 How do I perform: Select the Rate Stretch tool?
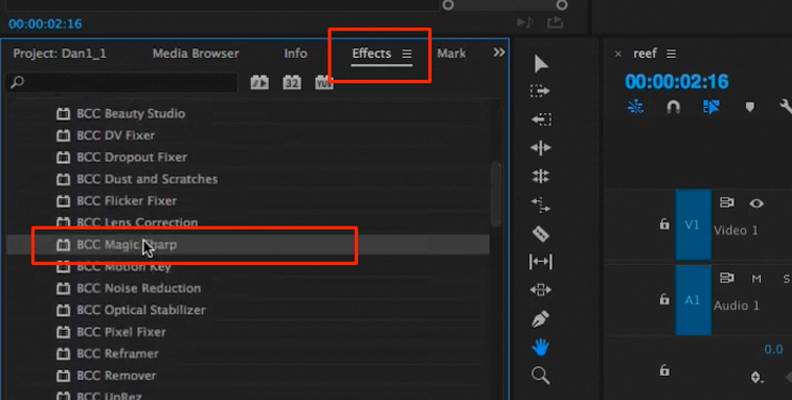click(x=540, y=205)
